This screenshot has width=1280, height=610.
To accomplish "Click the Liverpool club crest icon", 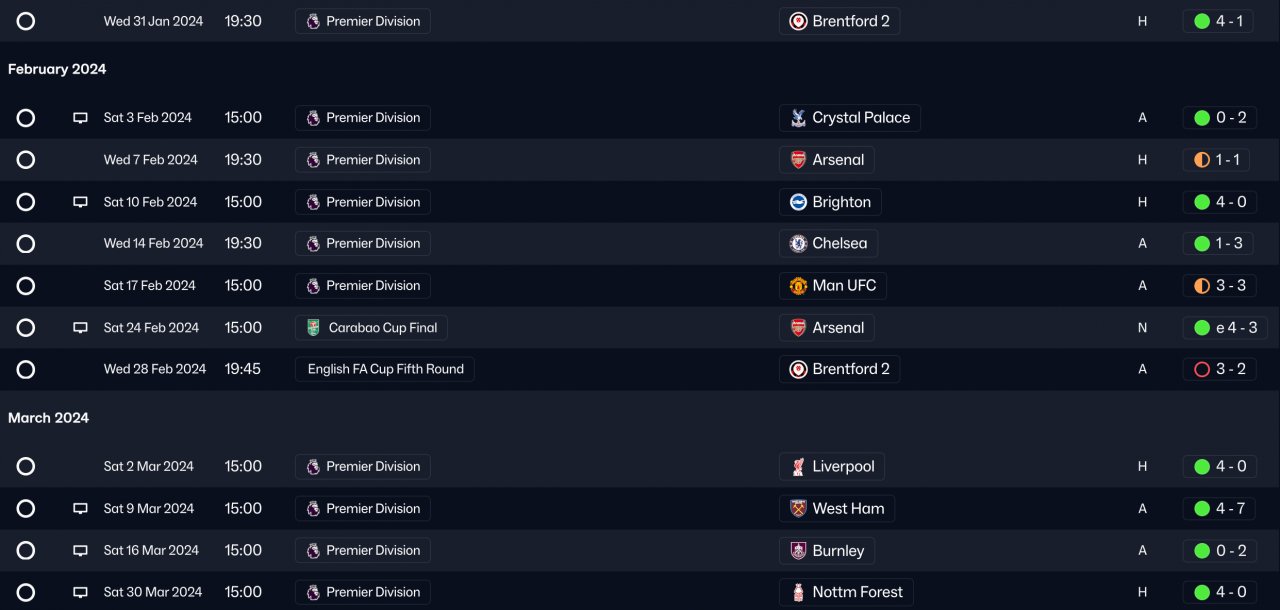I will click(798, 467).
